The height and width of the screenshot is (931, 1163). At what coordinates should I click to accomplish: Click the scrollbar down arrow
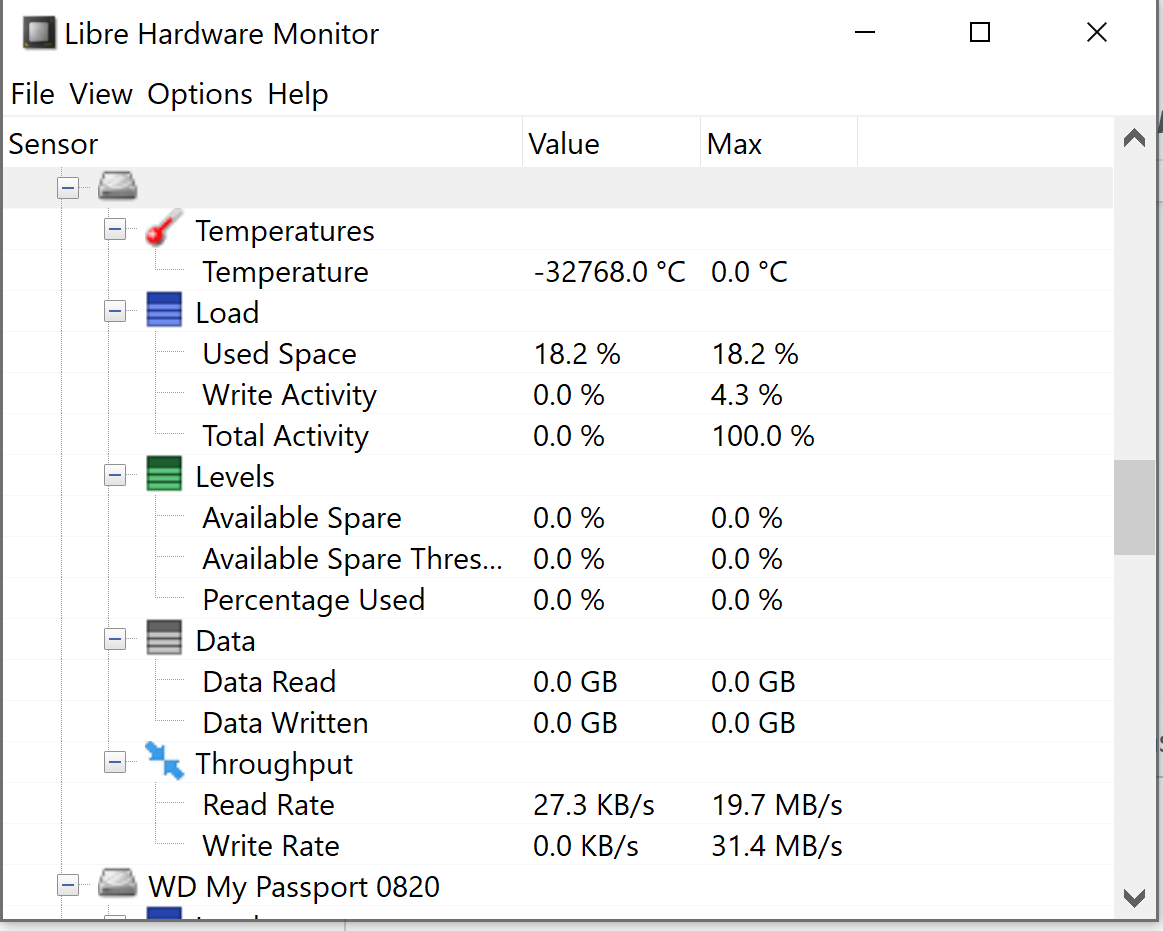[x=1134, y=897]
